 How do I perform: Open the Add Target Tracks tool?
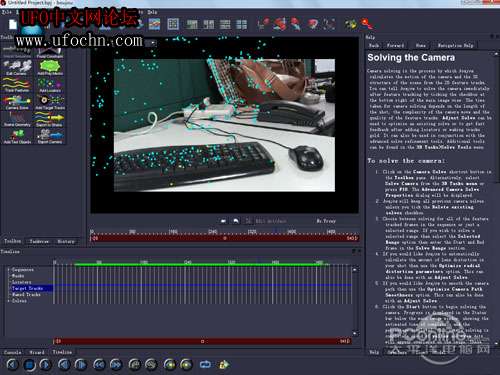point(50,102)
